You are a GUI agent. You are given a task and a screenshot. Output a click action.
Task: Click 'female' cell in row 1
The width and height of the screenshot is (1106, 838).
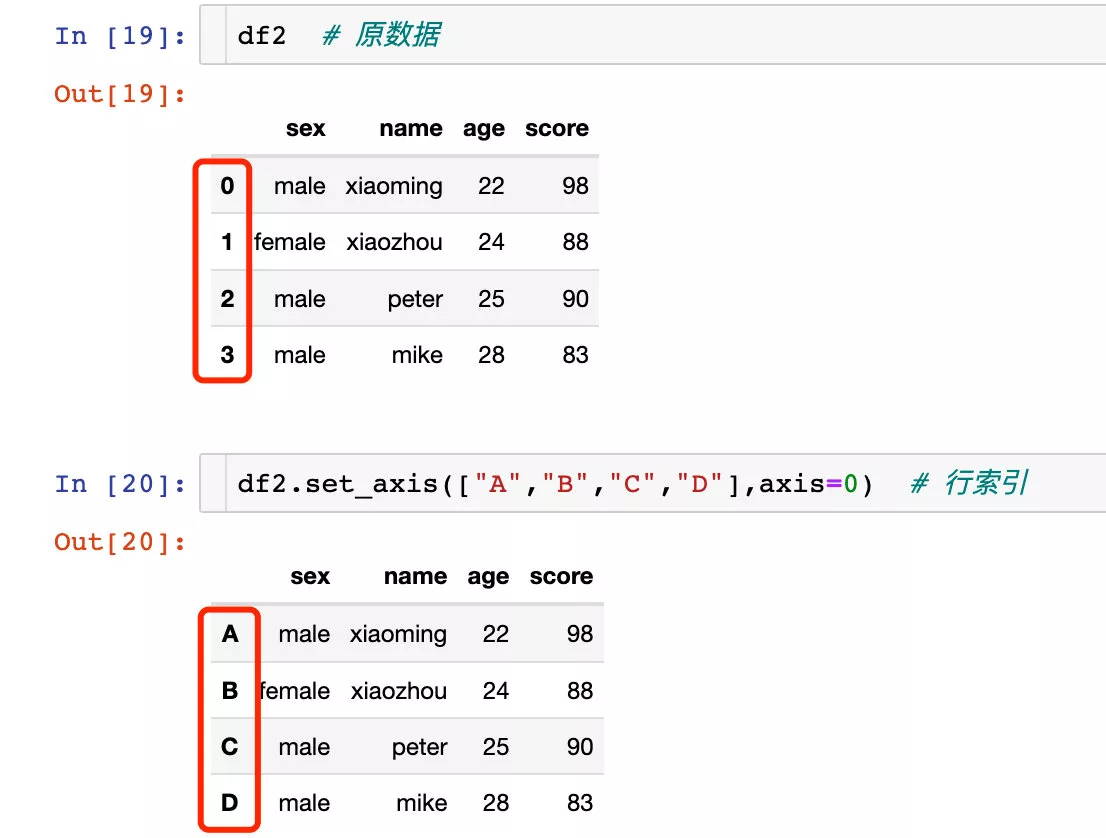tap(290, 242)
